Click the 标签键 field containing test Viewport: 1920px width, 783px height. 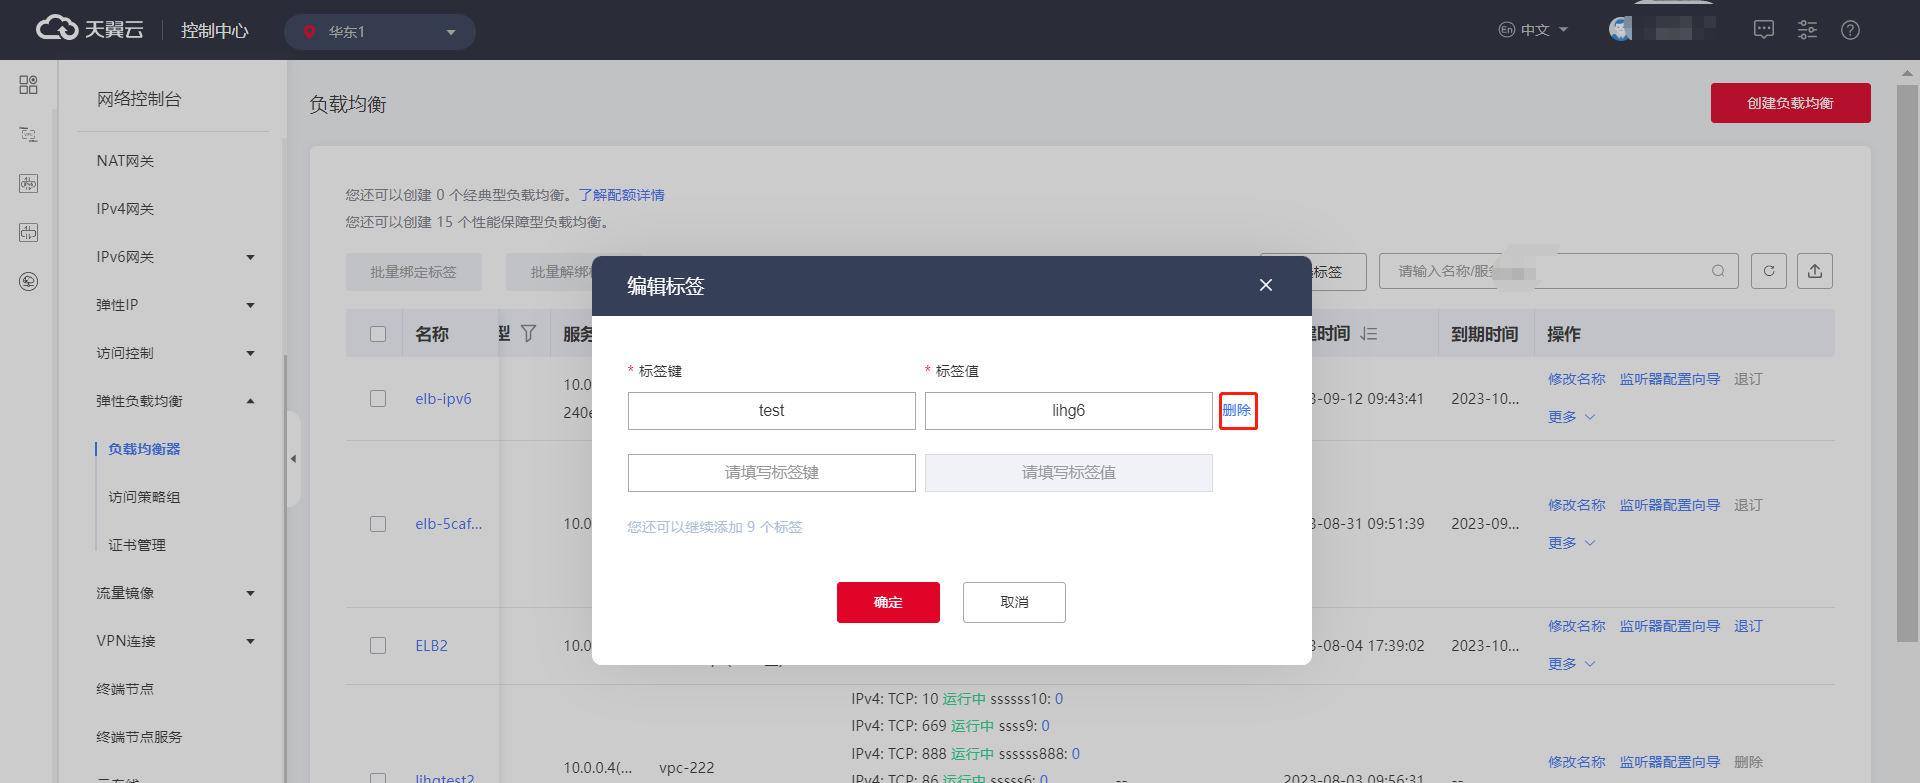(772, 411)
